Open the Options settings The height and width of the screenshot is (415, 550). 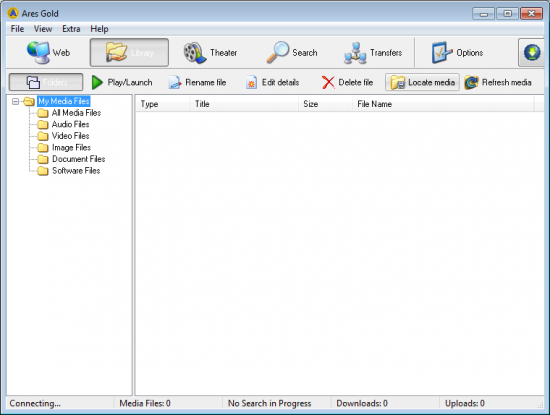coord(457,53)
